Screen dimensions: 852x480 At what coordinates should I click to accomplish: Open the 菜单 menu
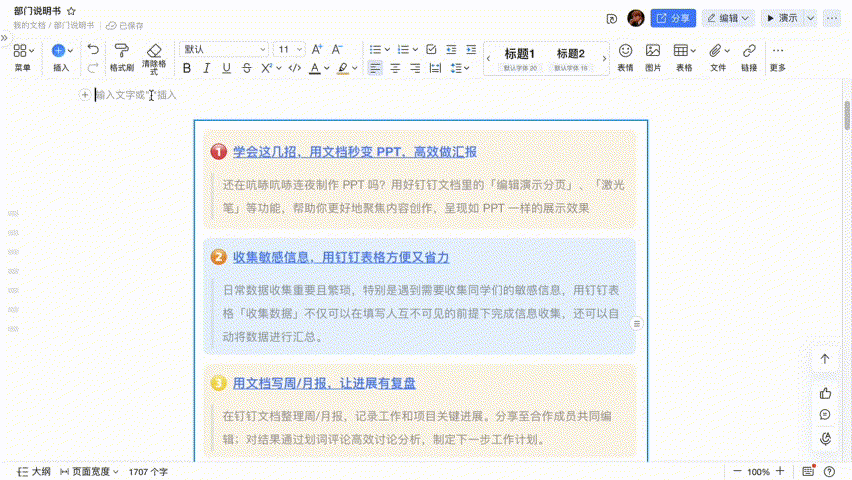22,57
